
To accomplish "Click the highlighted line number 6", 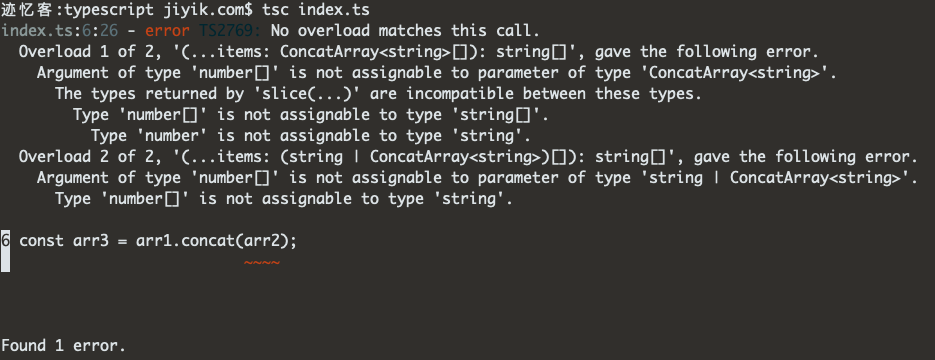I will 5,241.
